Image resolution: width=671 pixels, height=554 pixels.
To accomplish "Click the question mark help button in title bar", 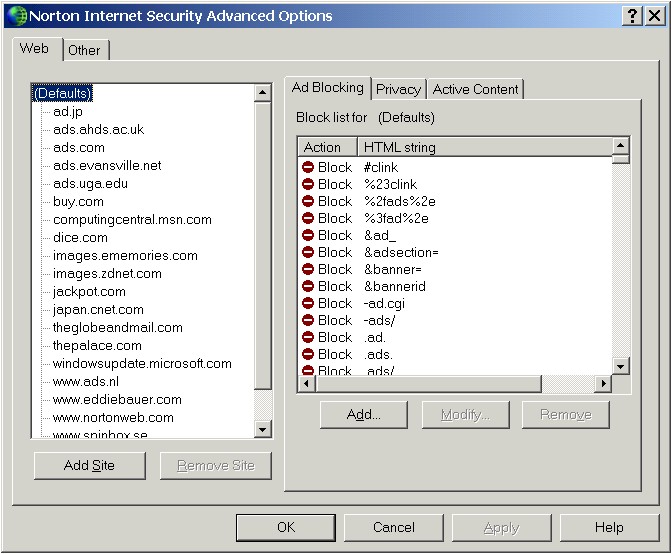I will tap(632, 16).
